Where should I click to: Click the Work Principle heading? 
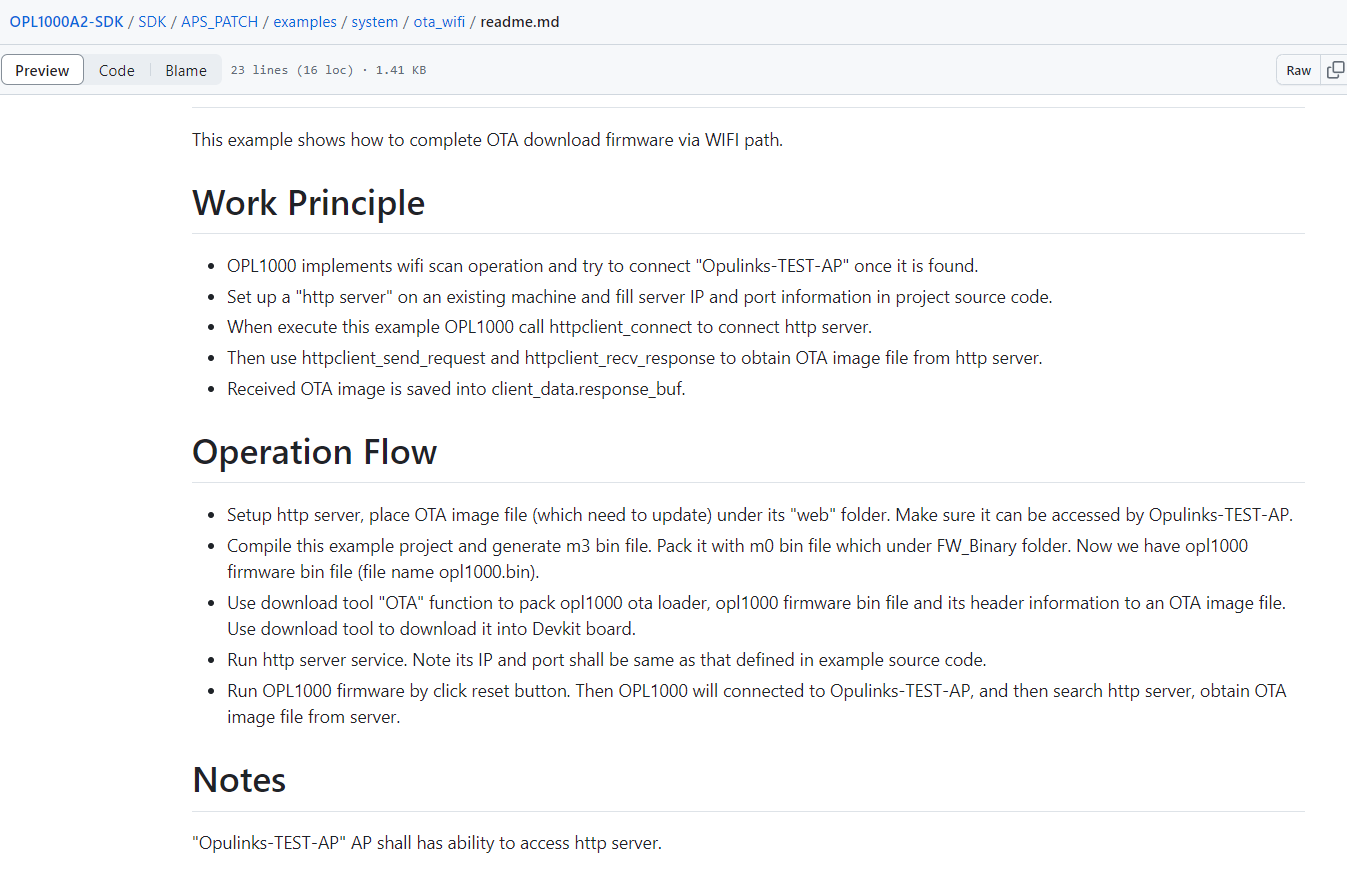tap(308, 203)
